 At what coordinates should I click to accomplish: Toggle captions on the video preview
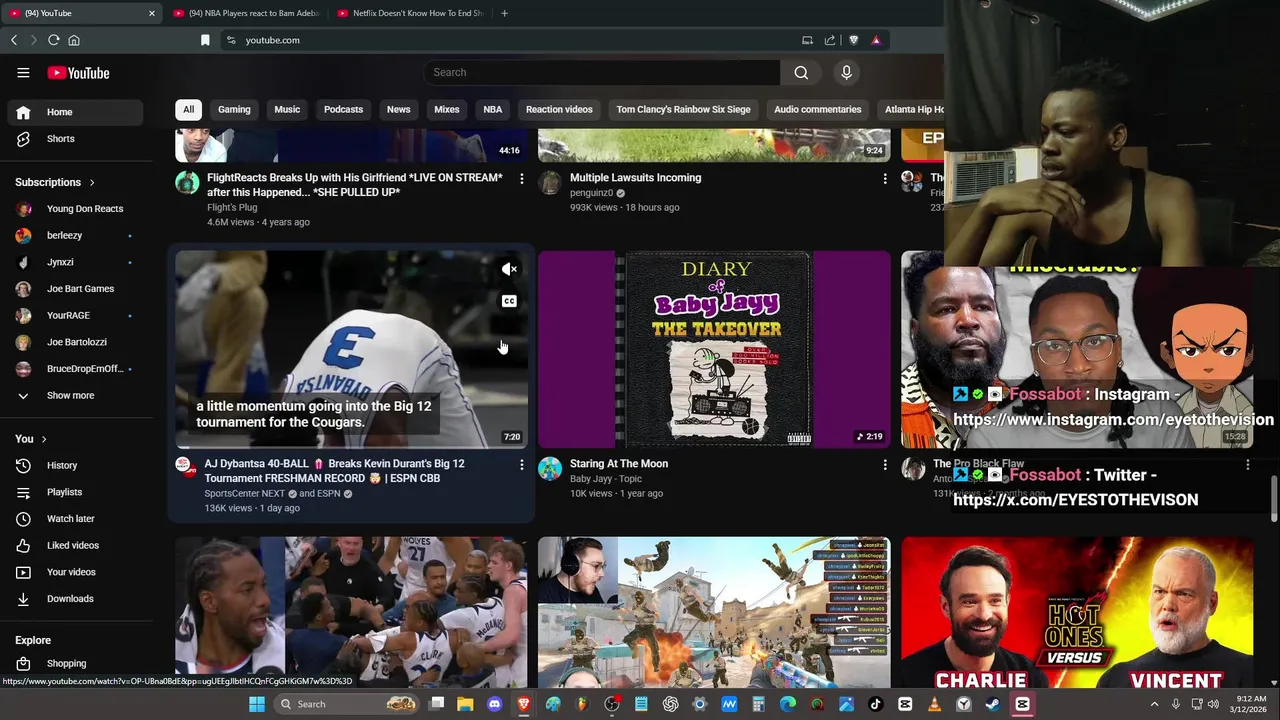(509, 301)
